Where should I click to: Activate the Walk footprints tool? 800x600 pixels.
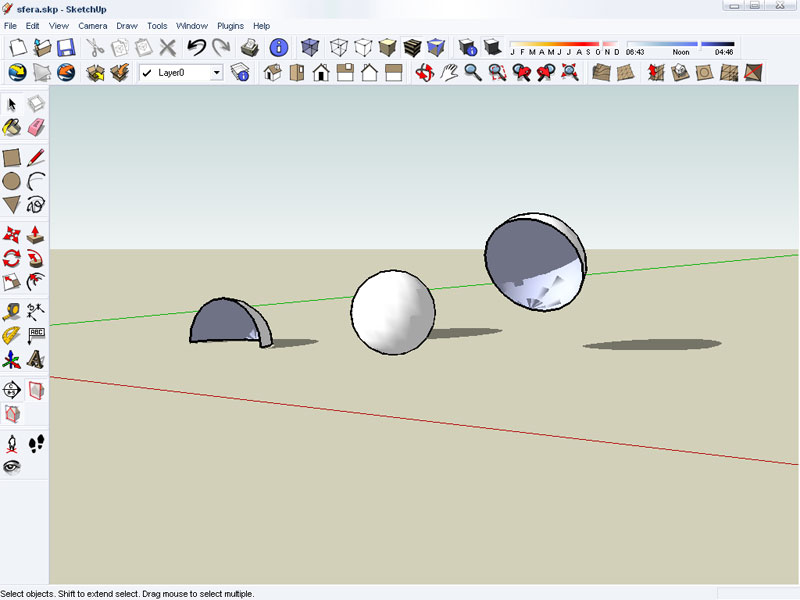tap(36, 443)
